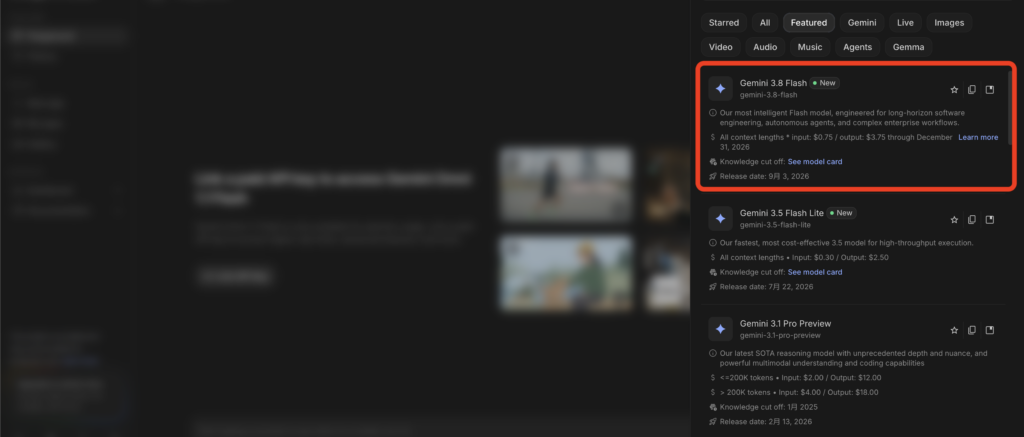Click the knowledge cut off icon for Gemini 3.8 Flash

point(712,161)
